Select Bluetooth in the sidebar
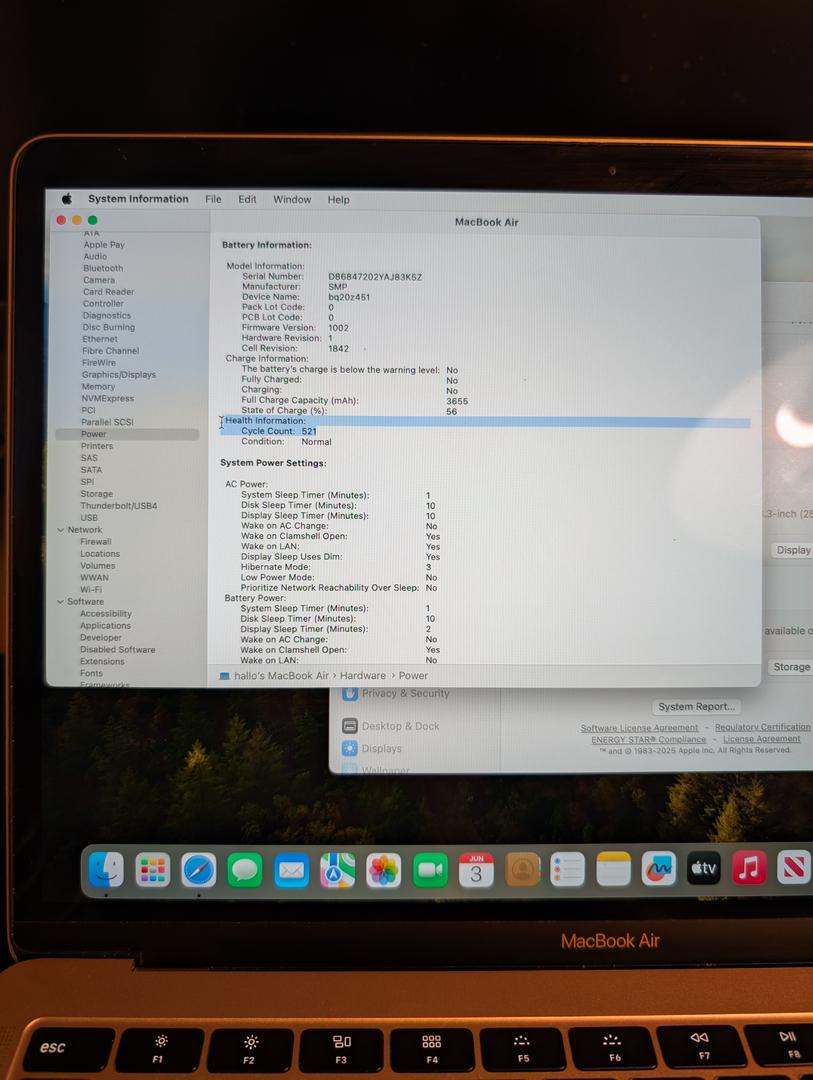This screenshot has width=813, height=1080. (103, 268)
